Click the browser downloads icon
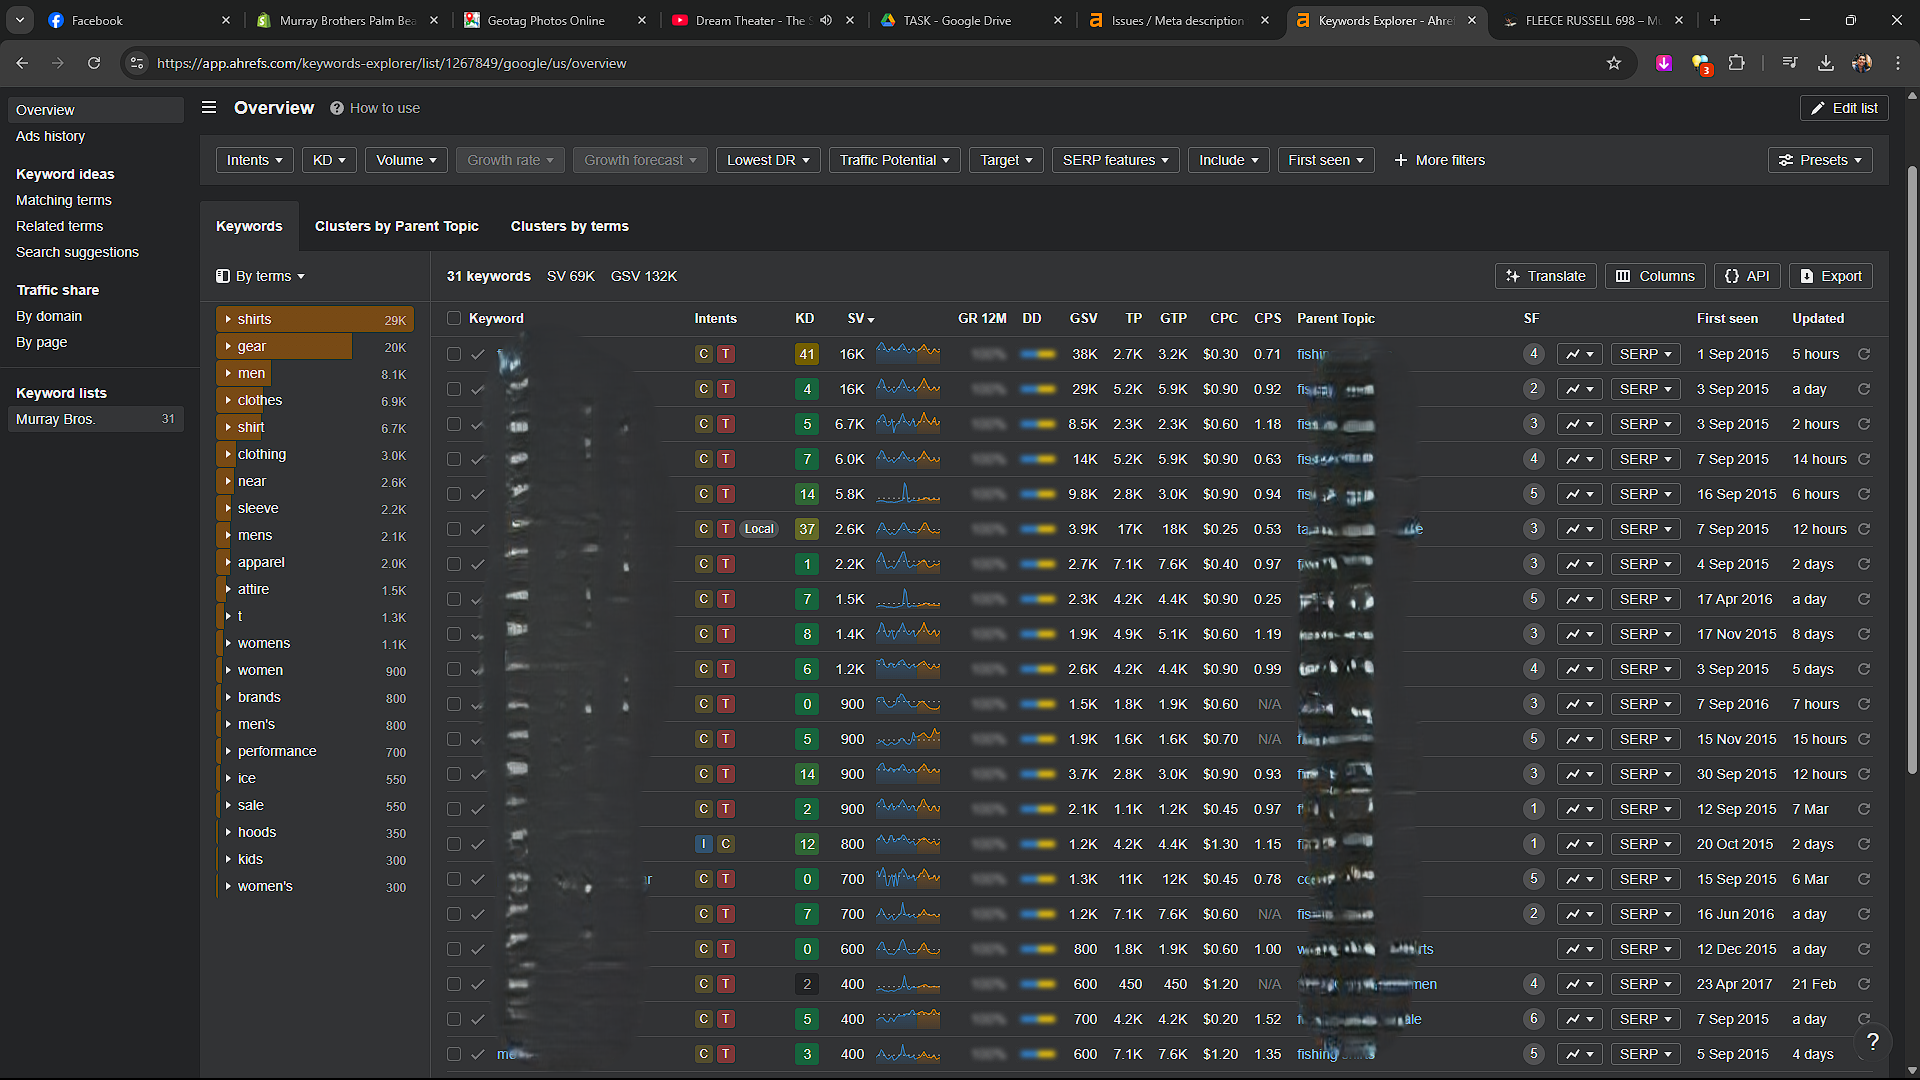This screenshot has height=1080, width=1920. (x=1825, y=63)
